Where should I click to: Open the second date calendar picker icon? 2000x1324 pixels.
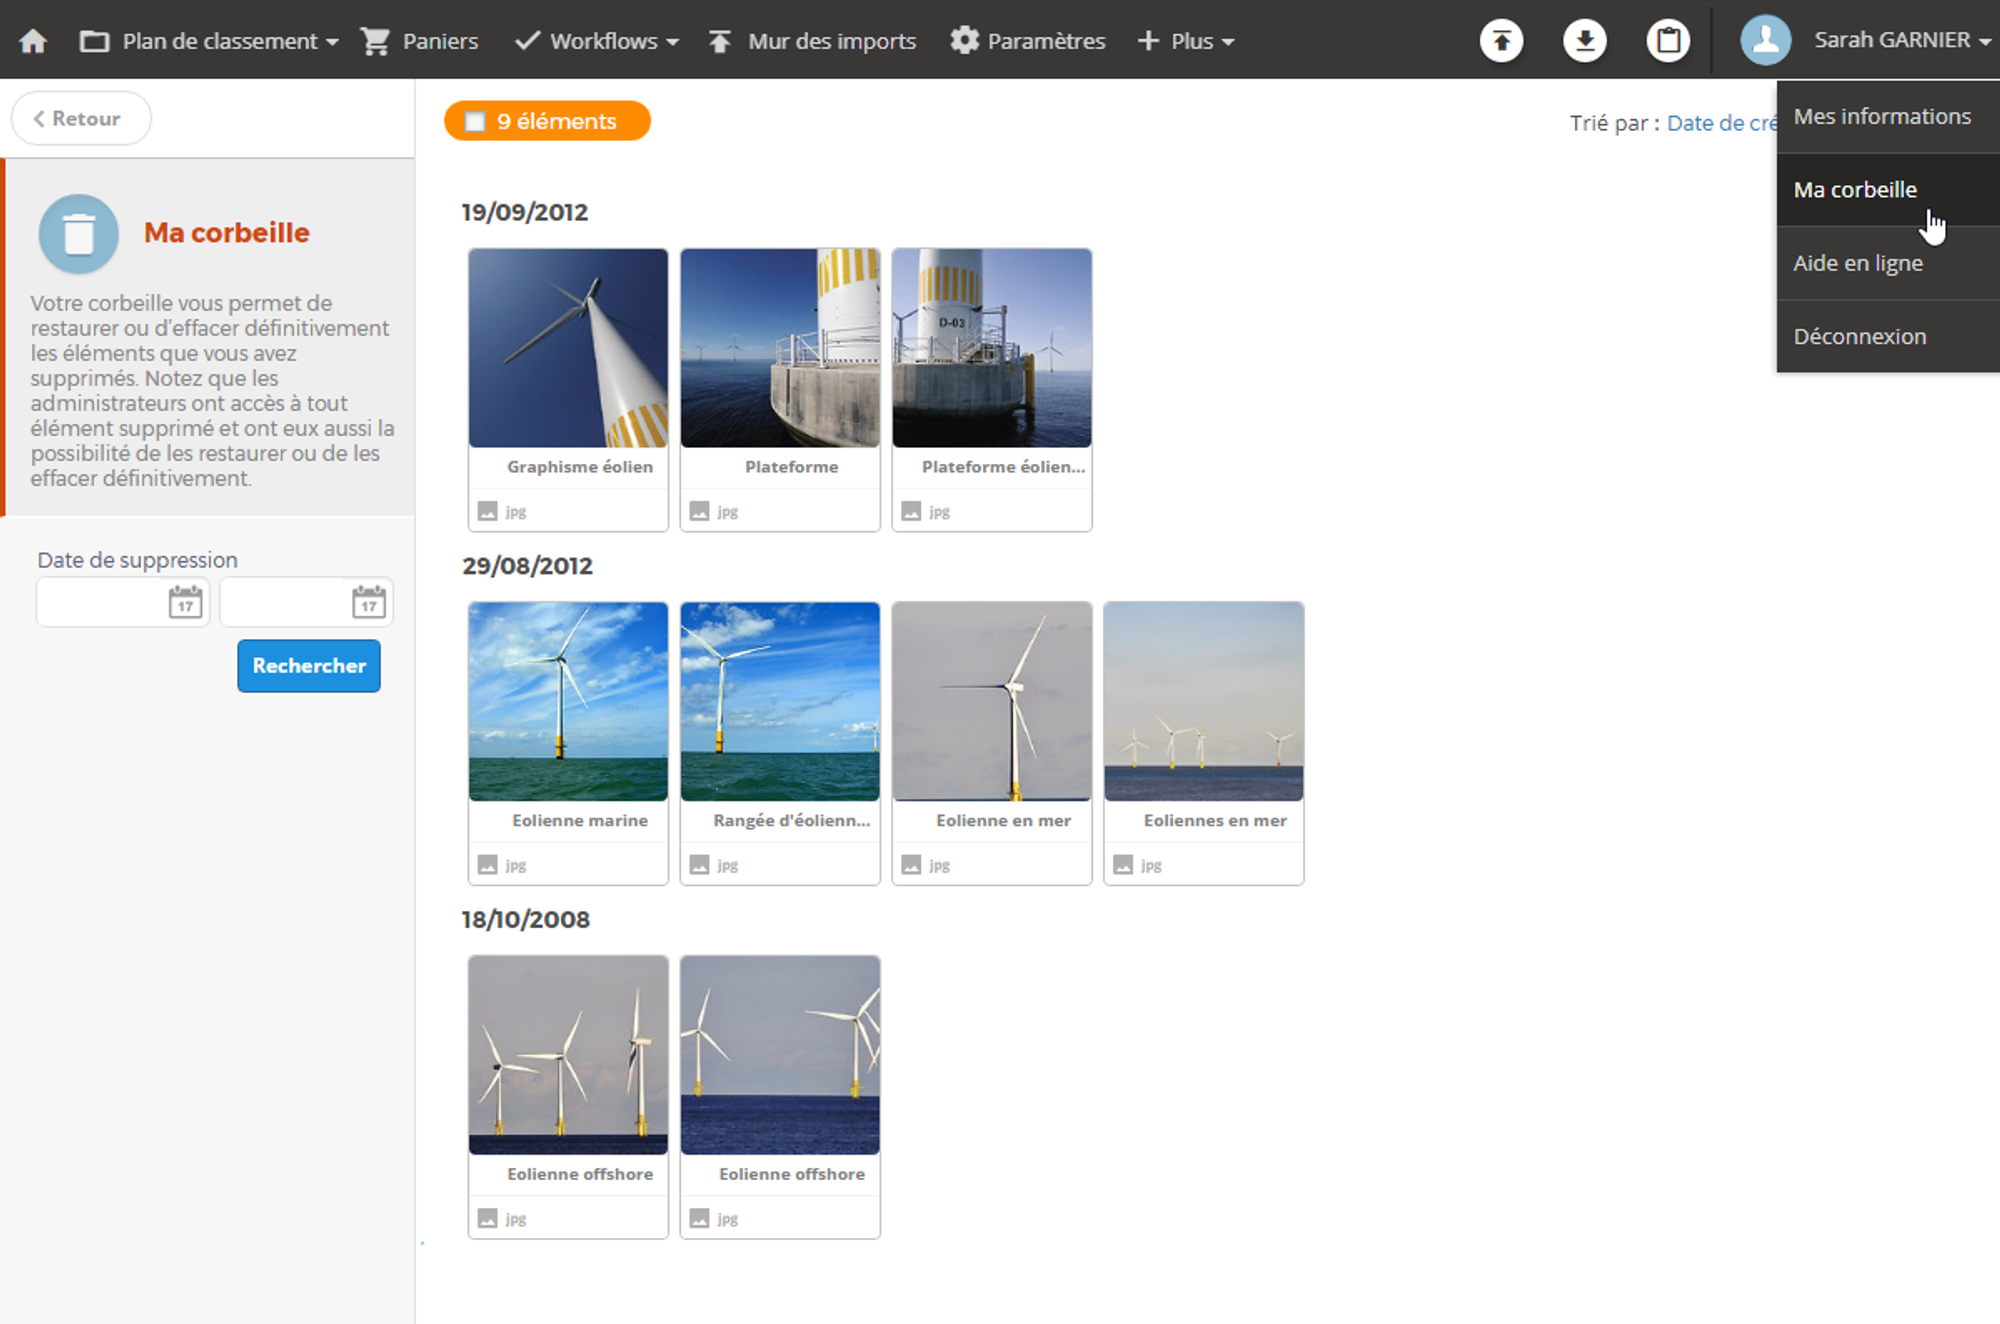point(369,602)
